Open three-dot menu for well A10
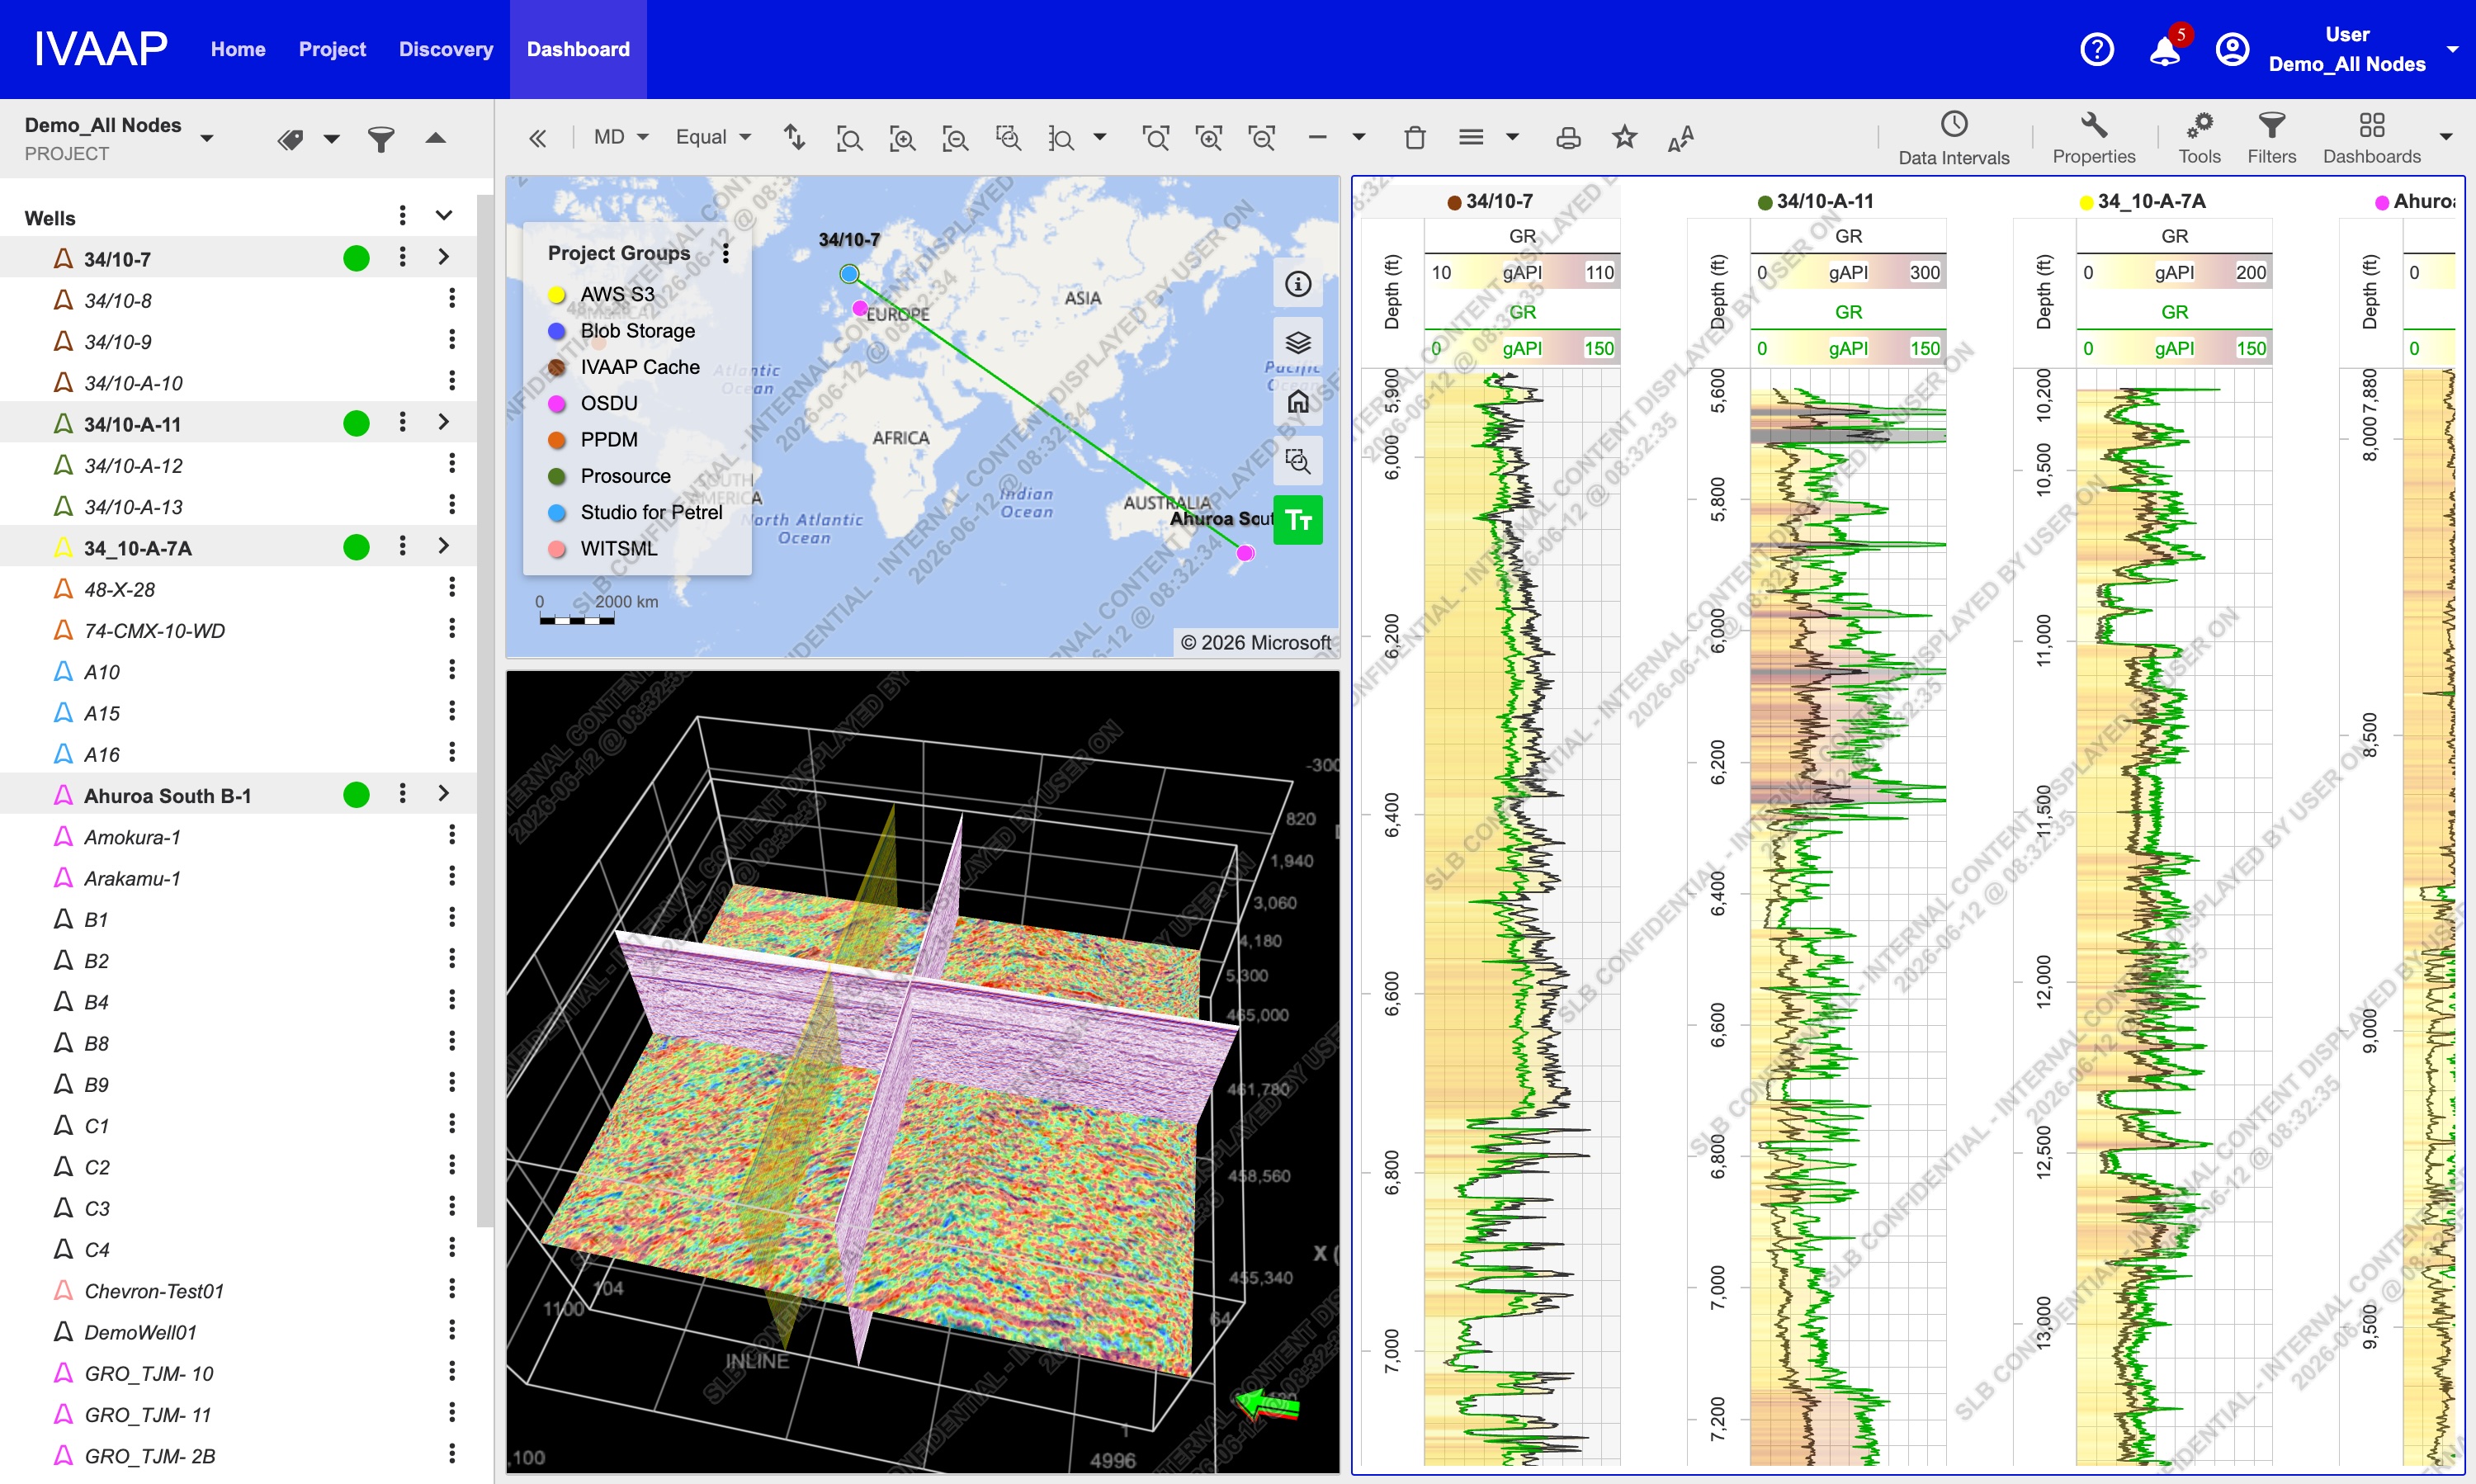Image resolution: width=2476 pixels, height=1484 pixels. tap(452, 671)
